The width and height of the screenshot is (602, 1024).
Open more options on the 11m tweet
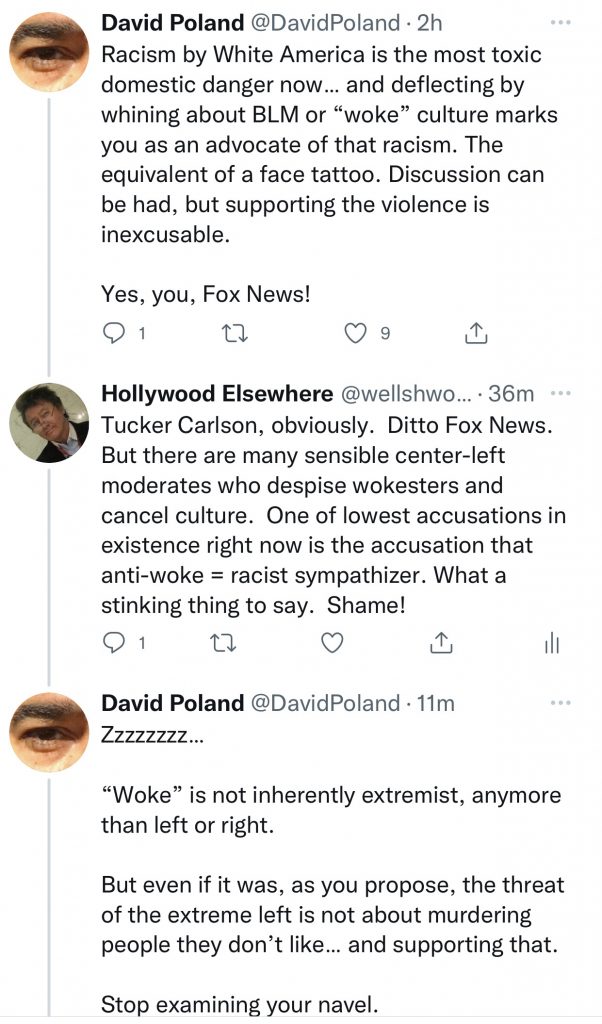(560, 703)
